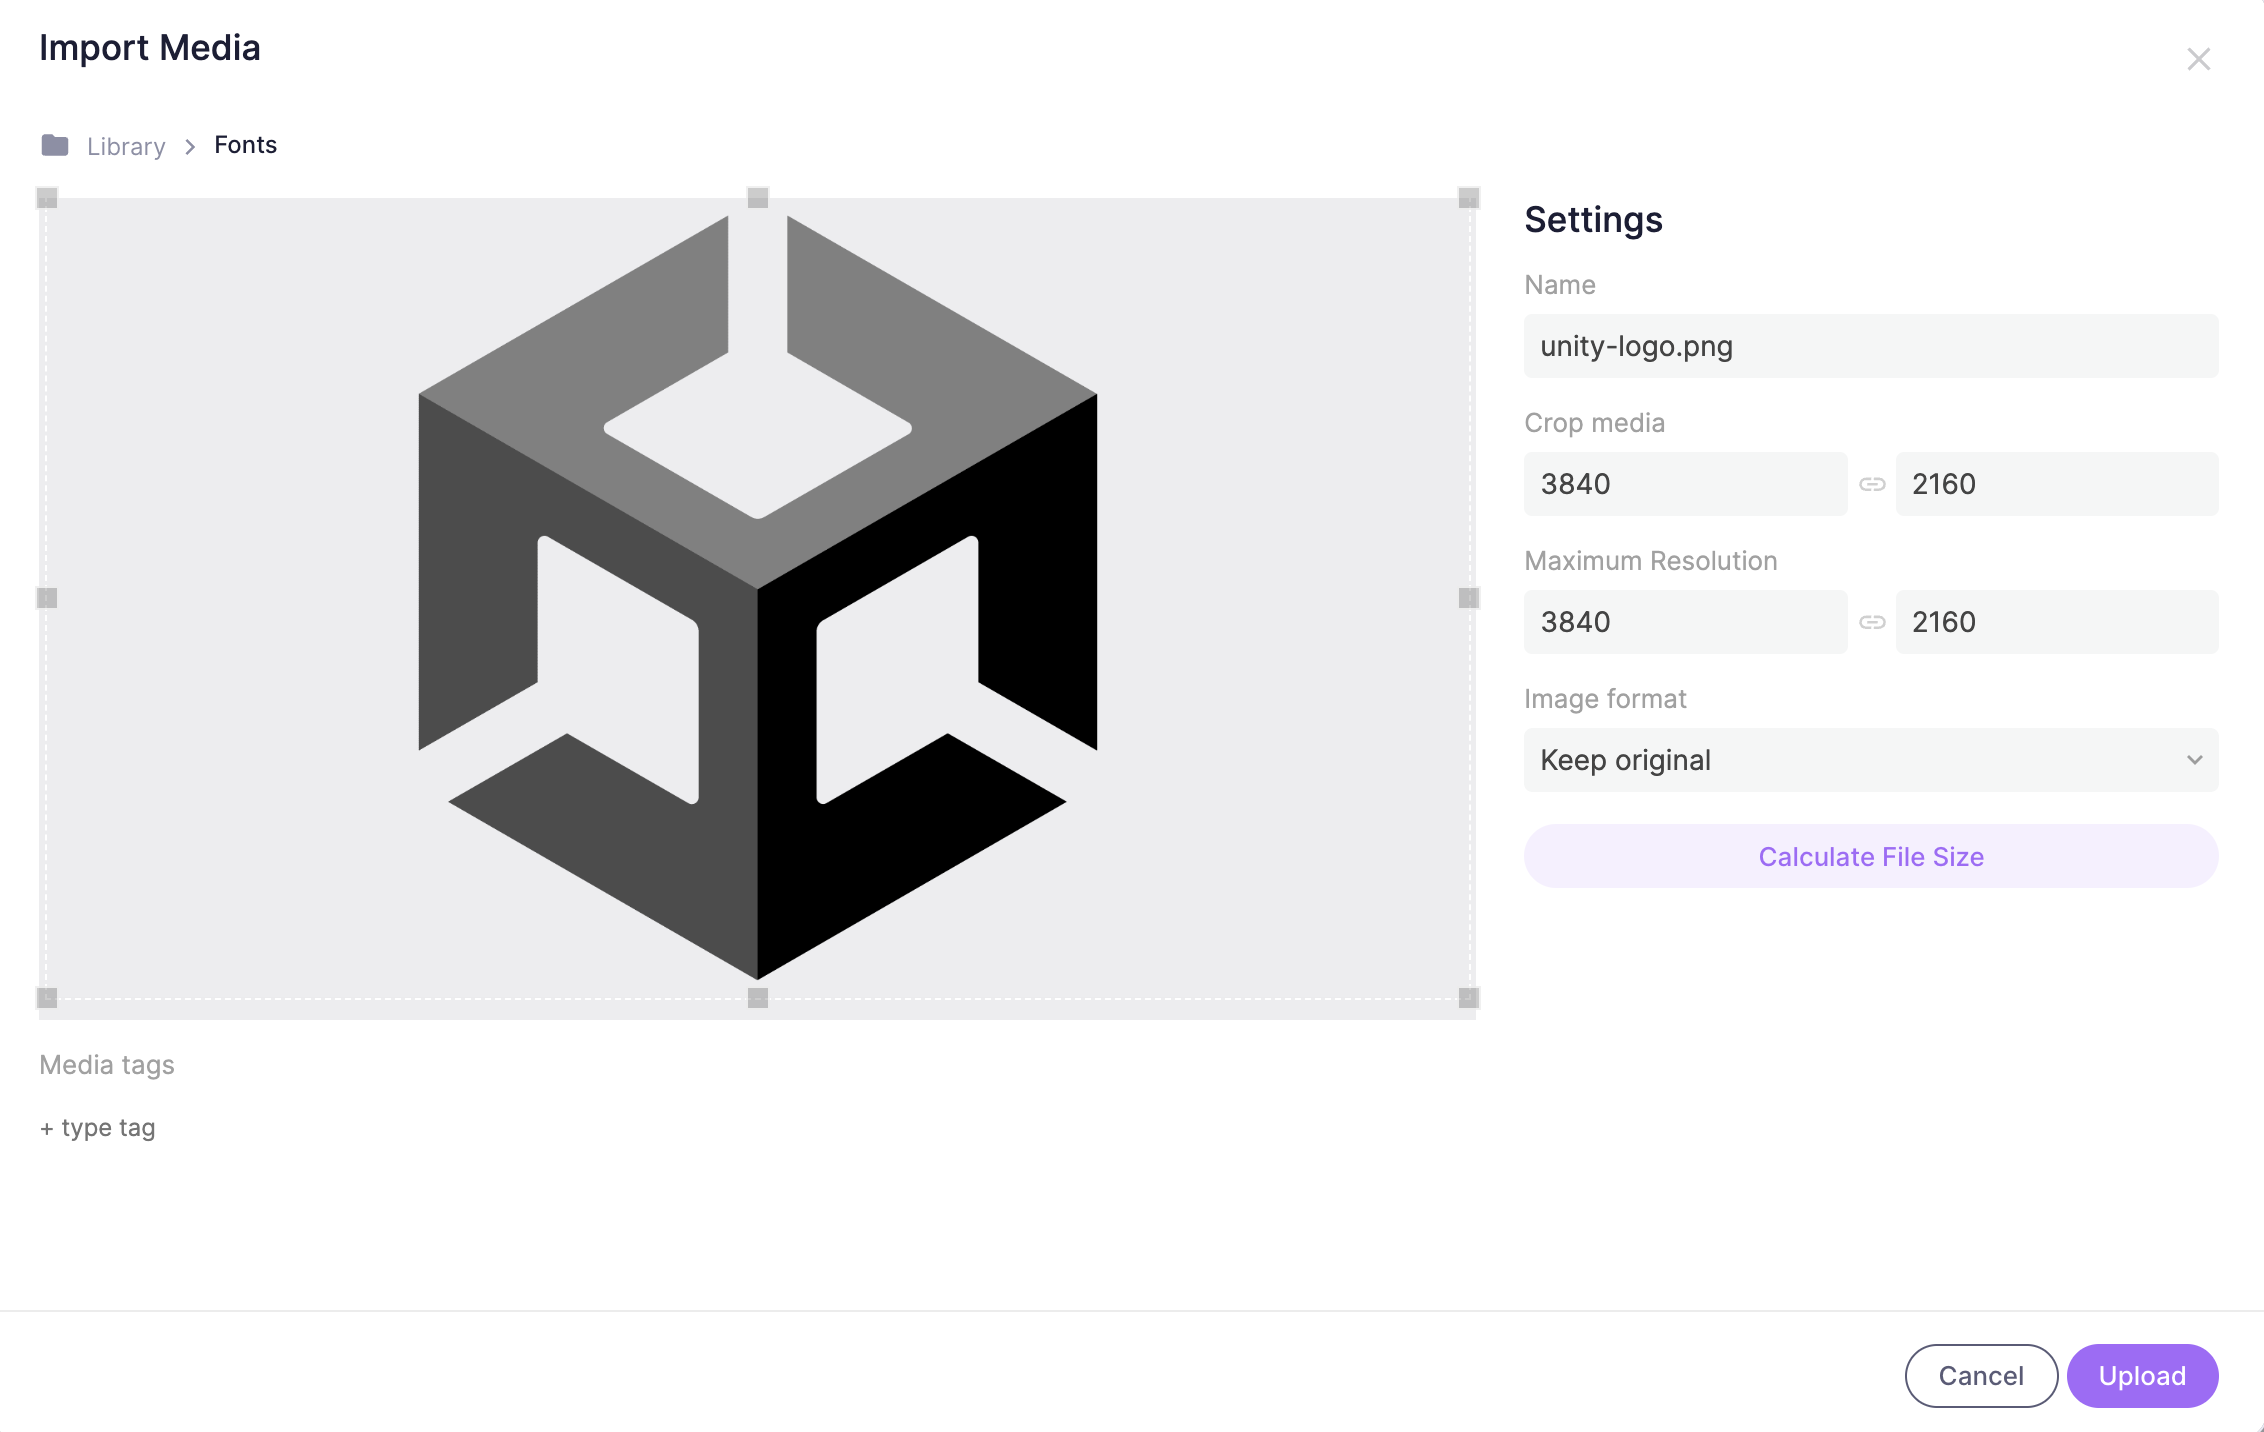Edit the Name field unity-logo.png

pyautogui.click(x=1871, y=346)
